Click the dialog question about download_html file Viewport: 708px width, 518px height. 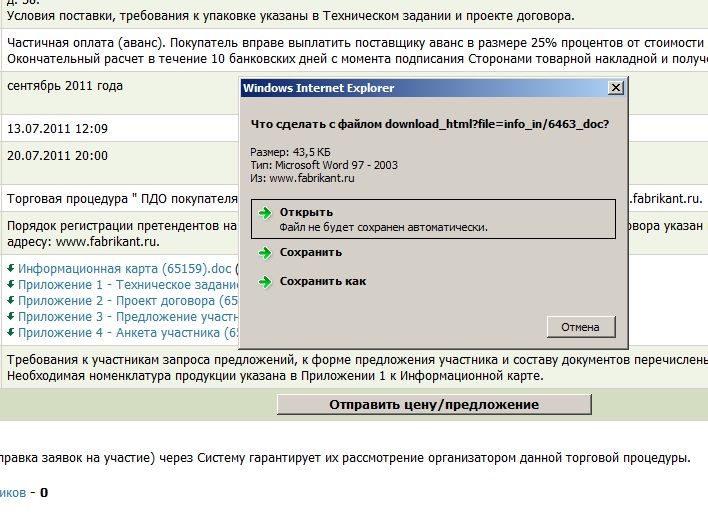(x=430, y=124)
